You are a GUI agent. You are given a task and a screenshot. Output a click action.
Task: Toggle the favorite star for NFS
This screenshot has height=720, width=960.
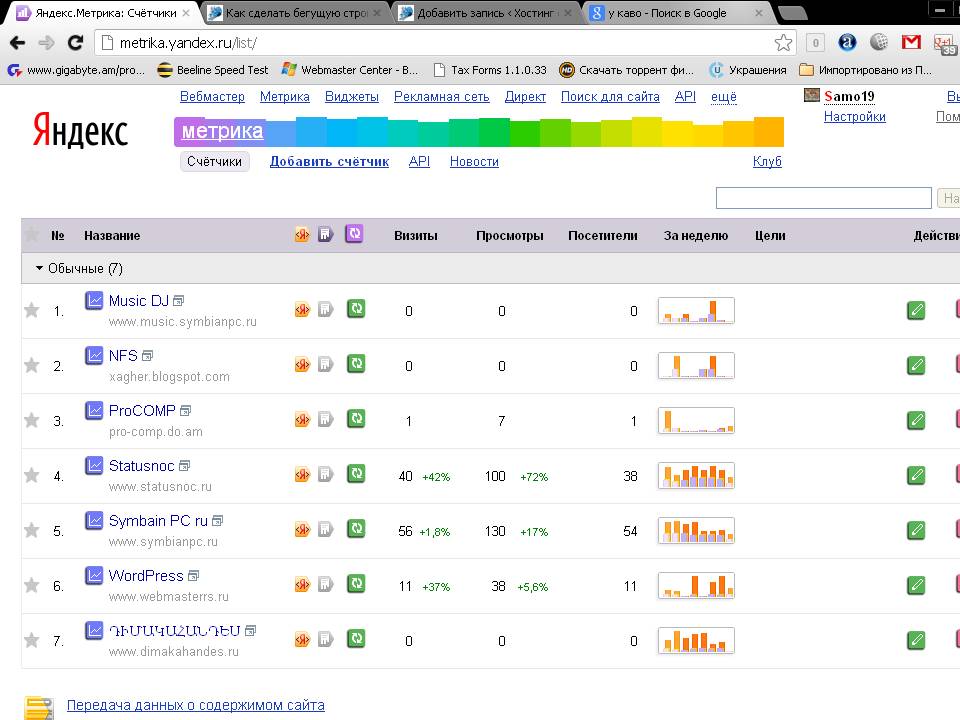[32, 366]
